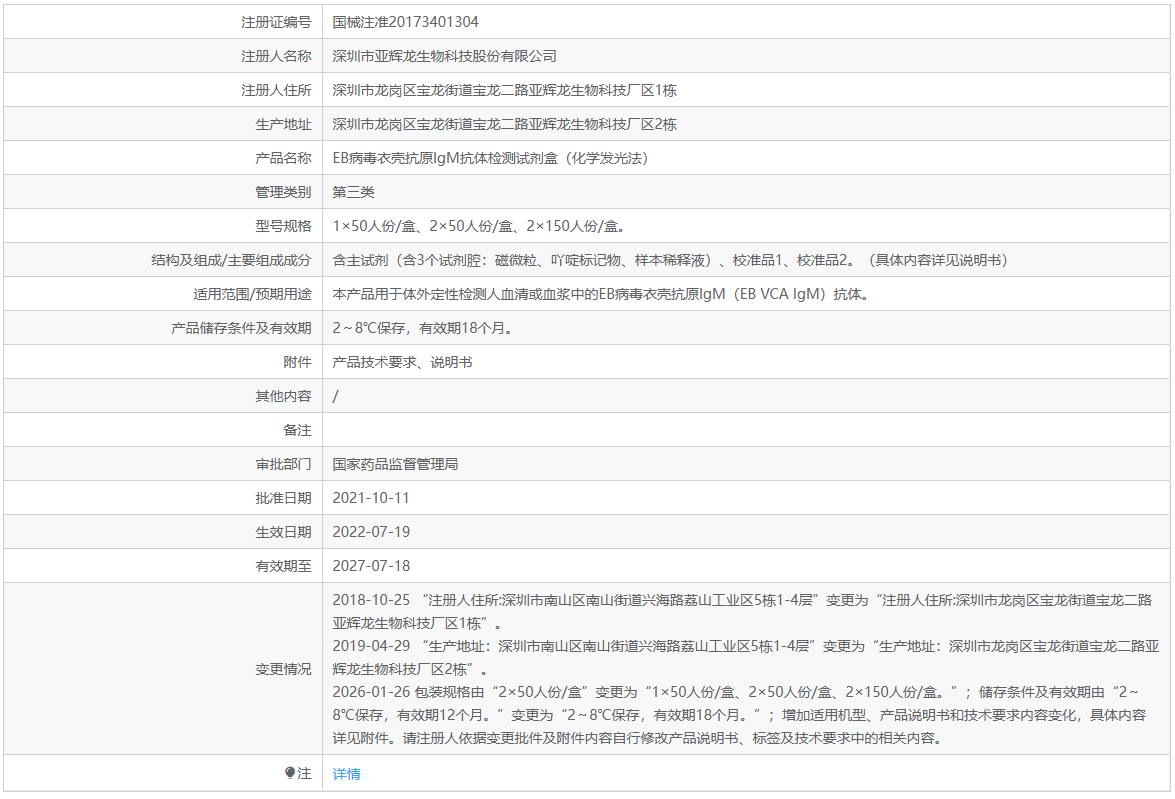The height and width of the screenshot is (799, 1175).
Task: Click the 生效日期 label
Action: (283, 531)
